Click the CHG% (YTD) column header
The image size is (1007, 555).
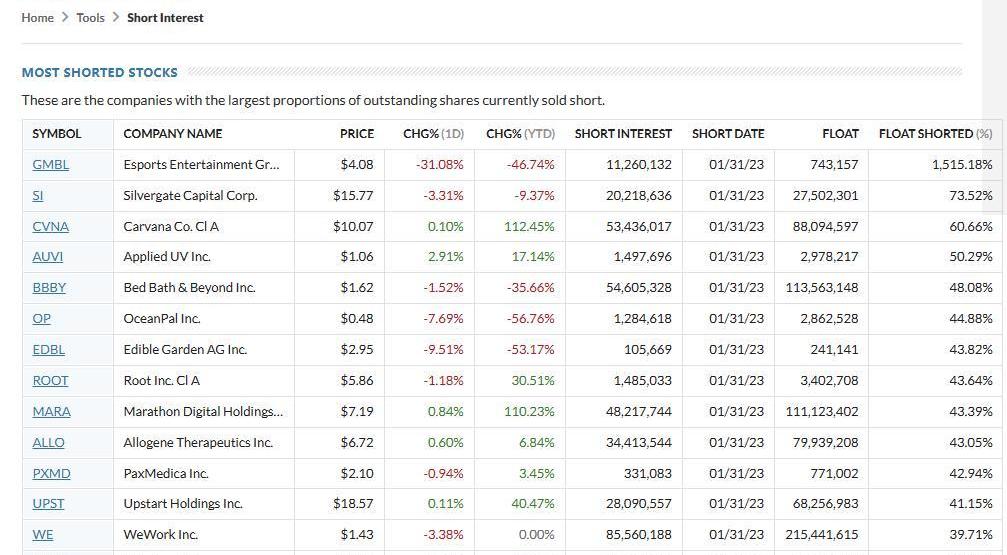[520, 134]
